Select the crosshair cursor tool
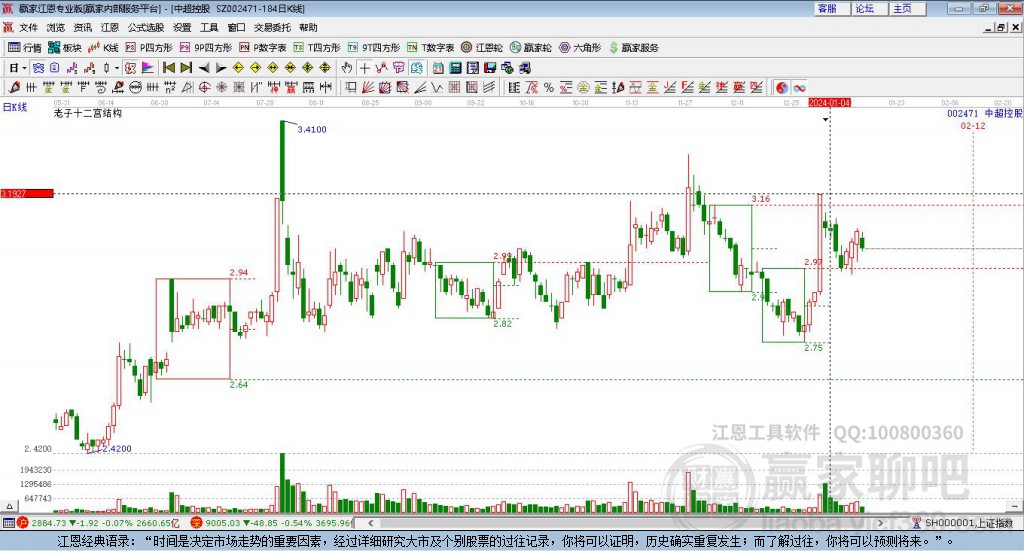 [x=365, y=68]
